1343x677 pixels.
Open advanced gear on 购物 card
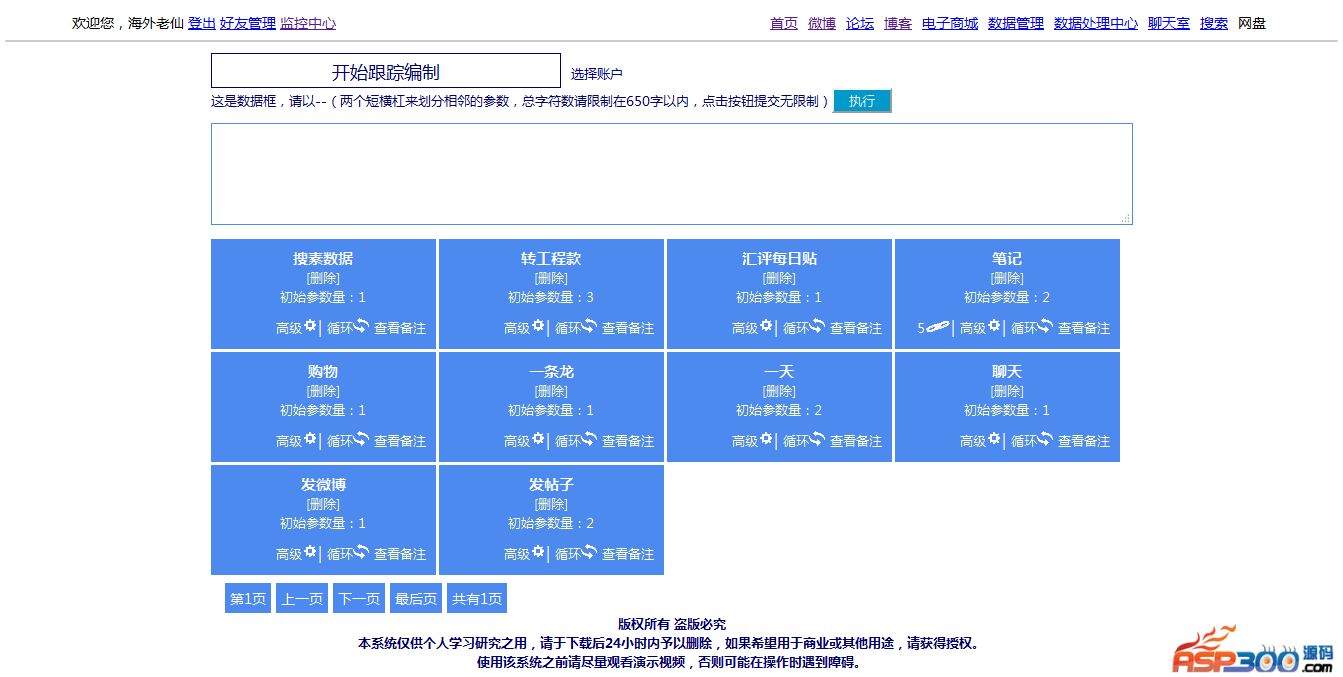coord(310,439)
